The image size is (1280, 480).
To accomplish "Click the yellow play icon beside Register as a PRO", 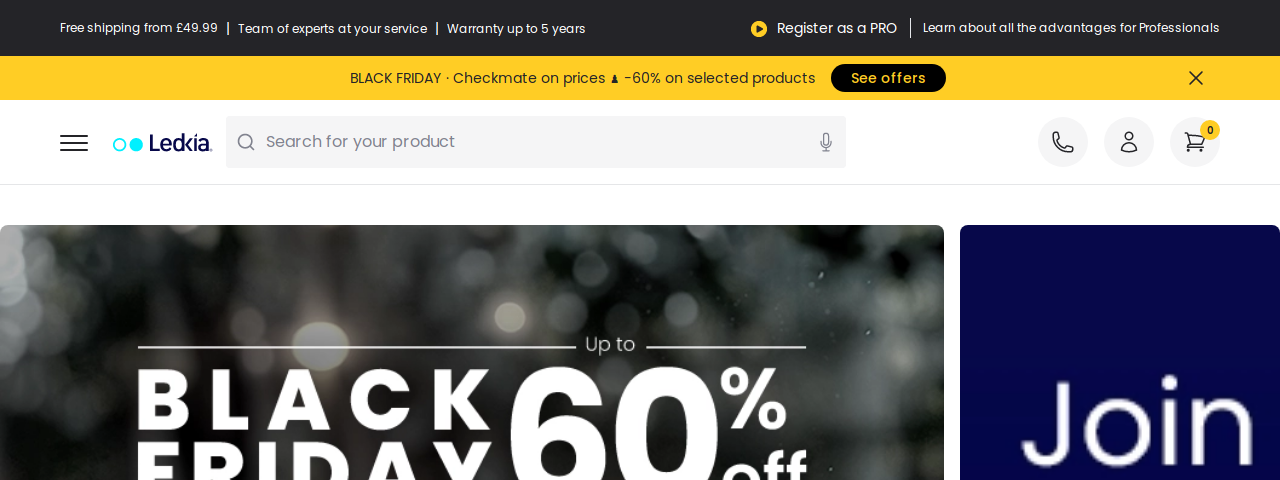I will (759, 28).
